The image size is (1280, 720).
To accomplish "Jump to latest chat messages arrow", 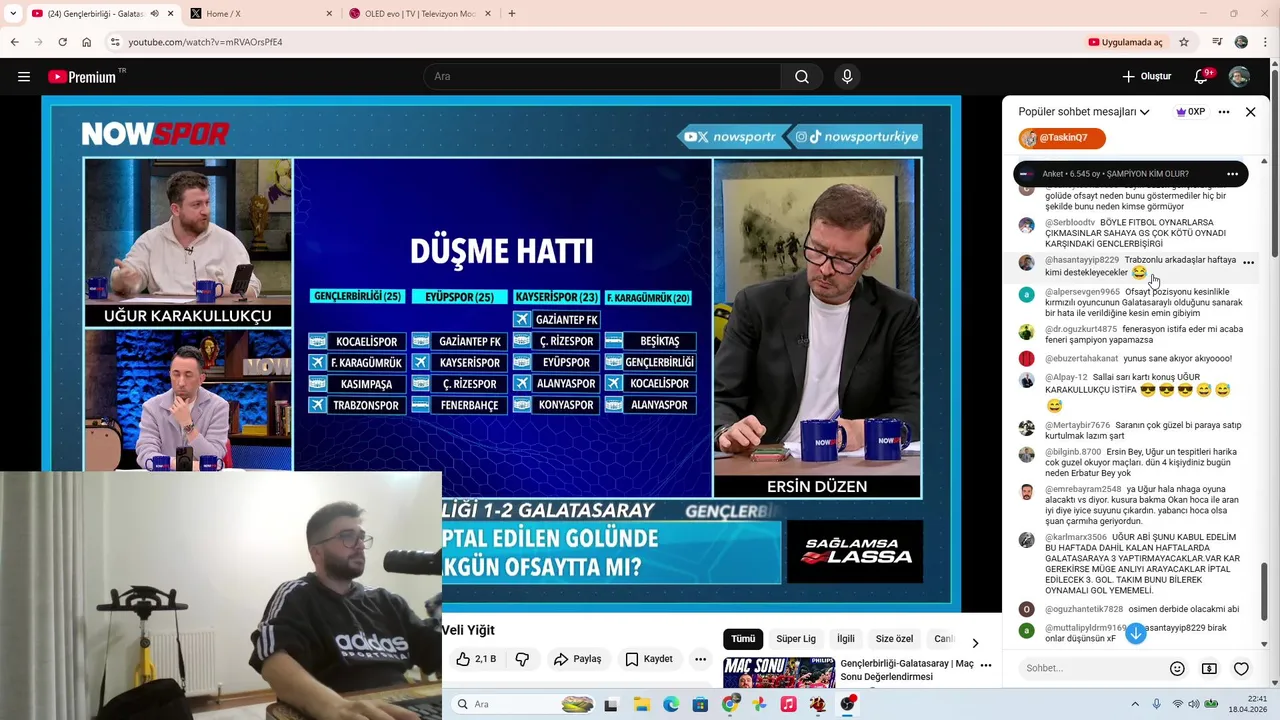I will 1135,633.
